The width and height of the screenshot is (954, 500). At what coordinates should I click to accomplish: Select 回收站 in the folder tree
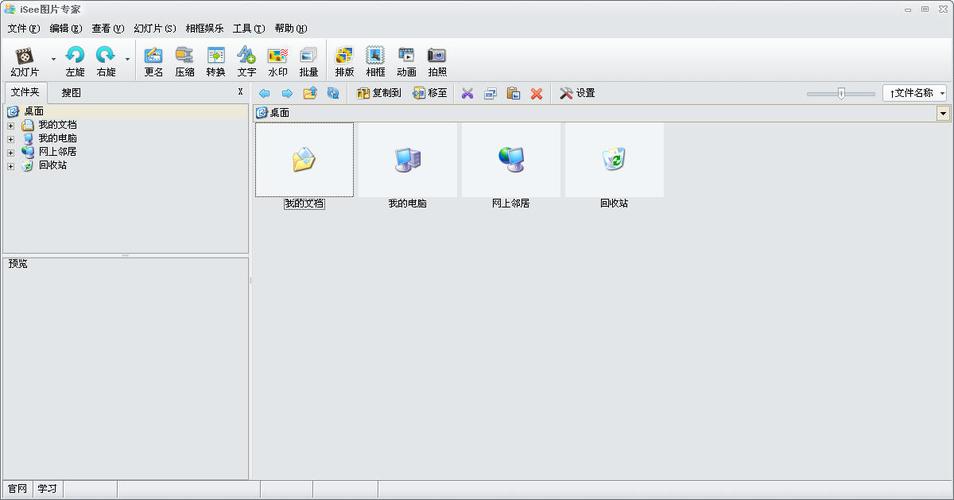[53, 165]
